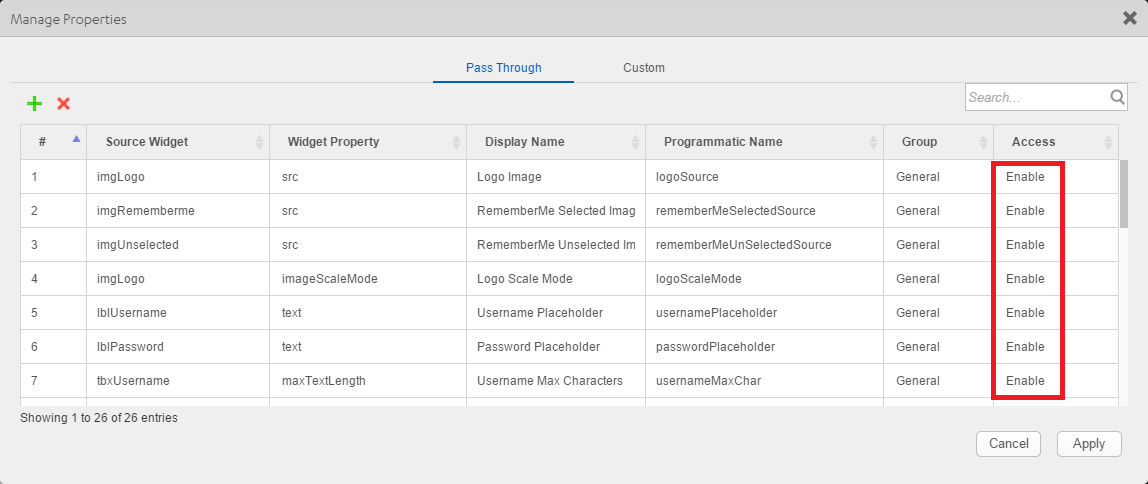Click the table vertical scrollbar thumb
Viewport: 1148px width, 484px height.
tap(1124, 194)
